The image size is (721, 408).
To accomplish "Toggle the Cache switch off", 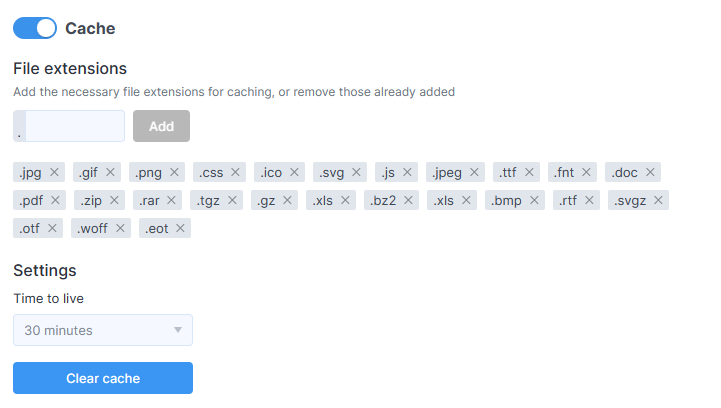I will tap(35, 28).
